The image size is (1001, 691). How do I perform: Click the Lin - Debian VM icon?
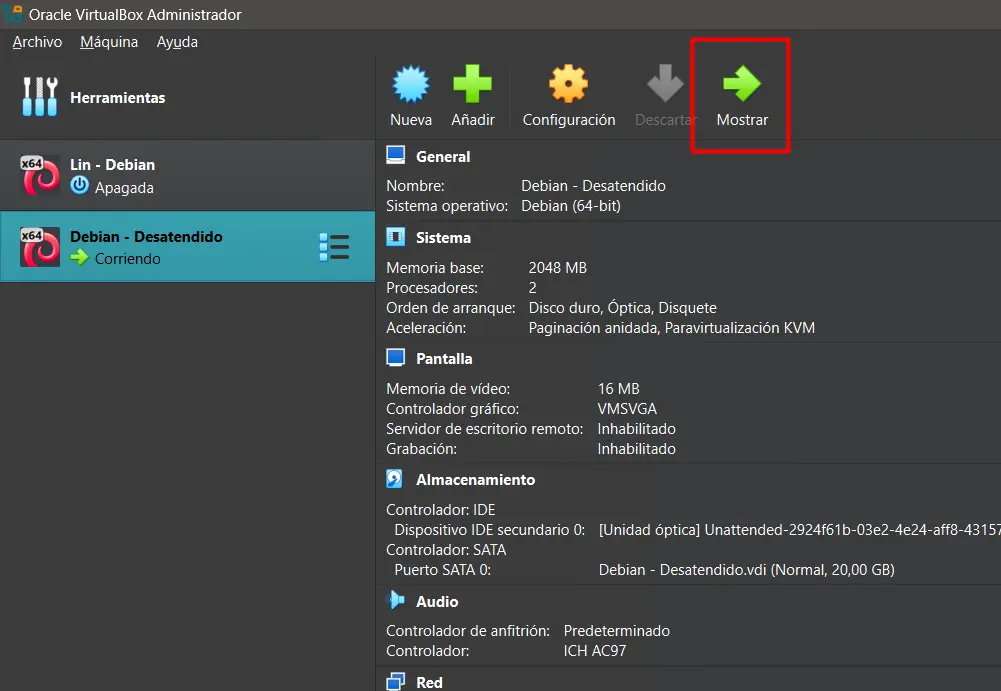click(x=40, y=176)
